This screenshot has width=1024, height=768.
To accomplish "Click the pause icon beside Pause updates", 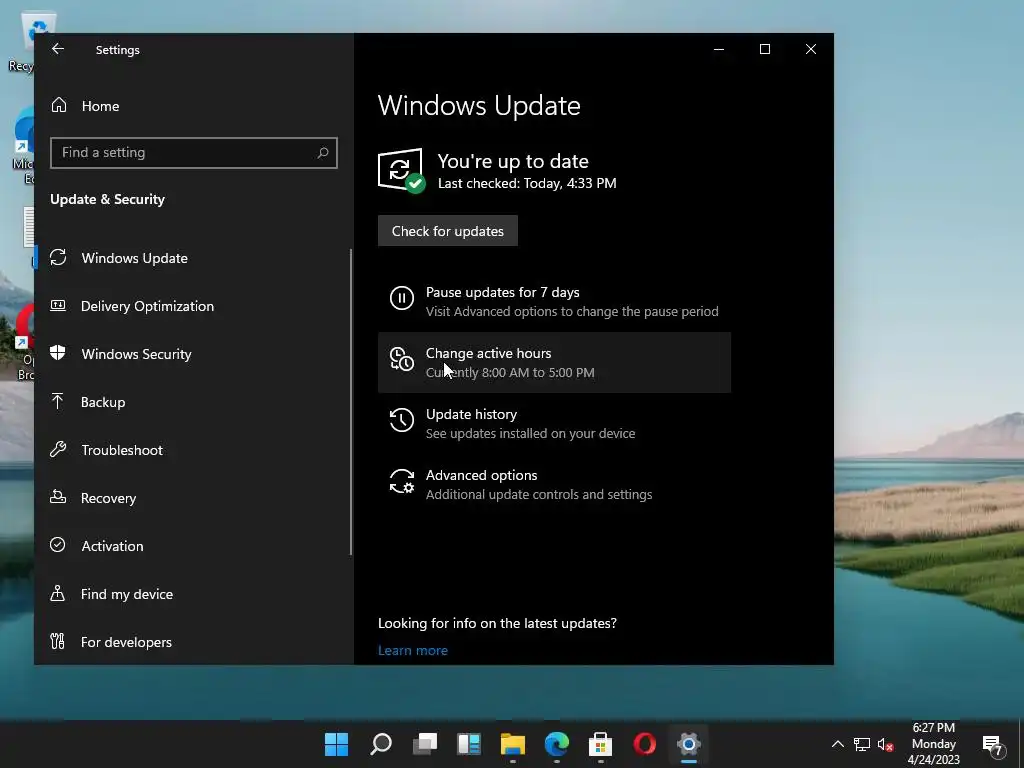I will pyautogui.click(x=402, y=298).
